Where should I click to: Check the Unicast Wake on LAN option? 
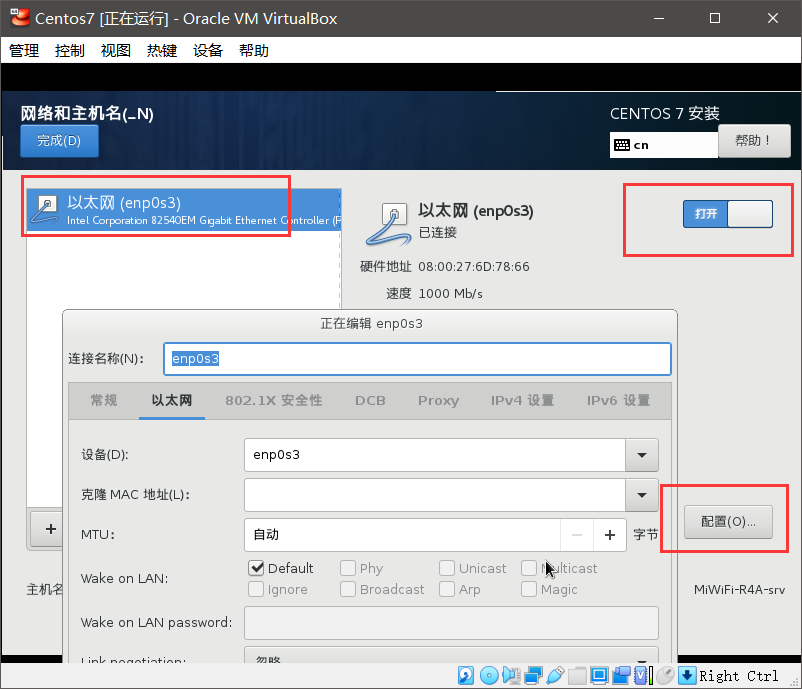point(447,568)
